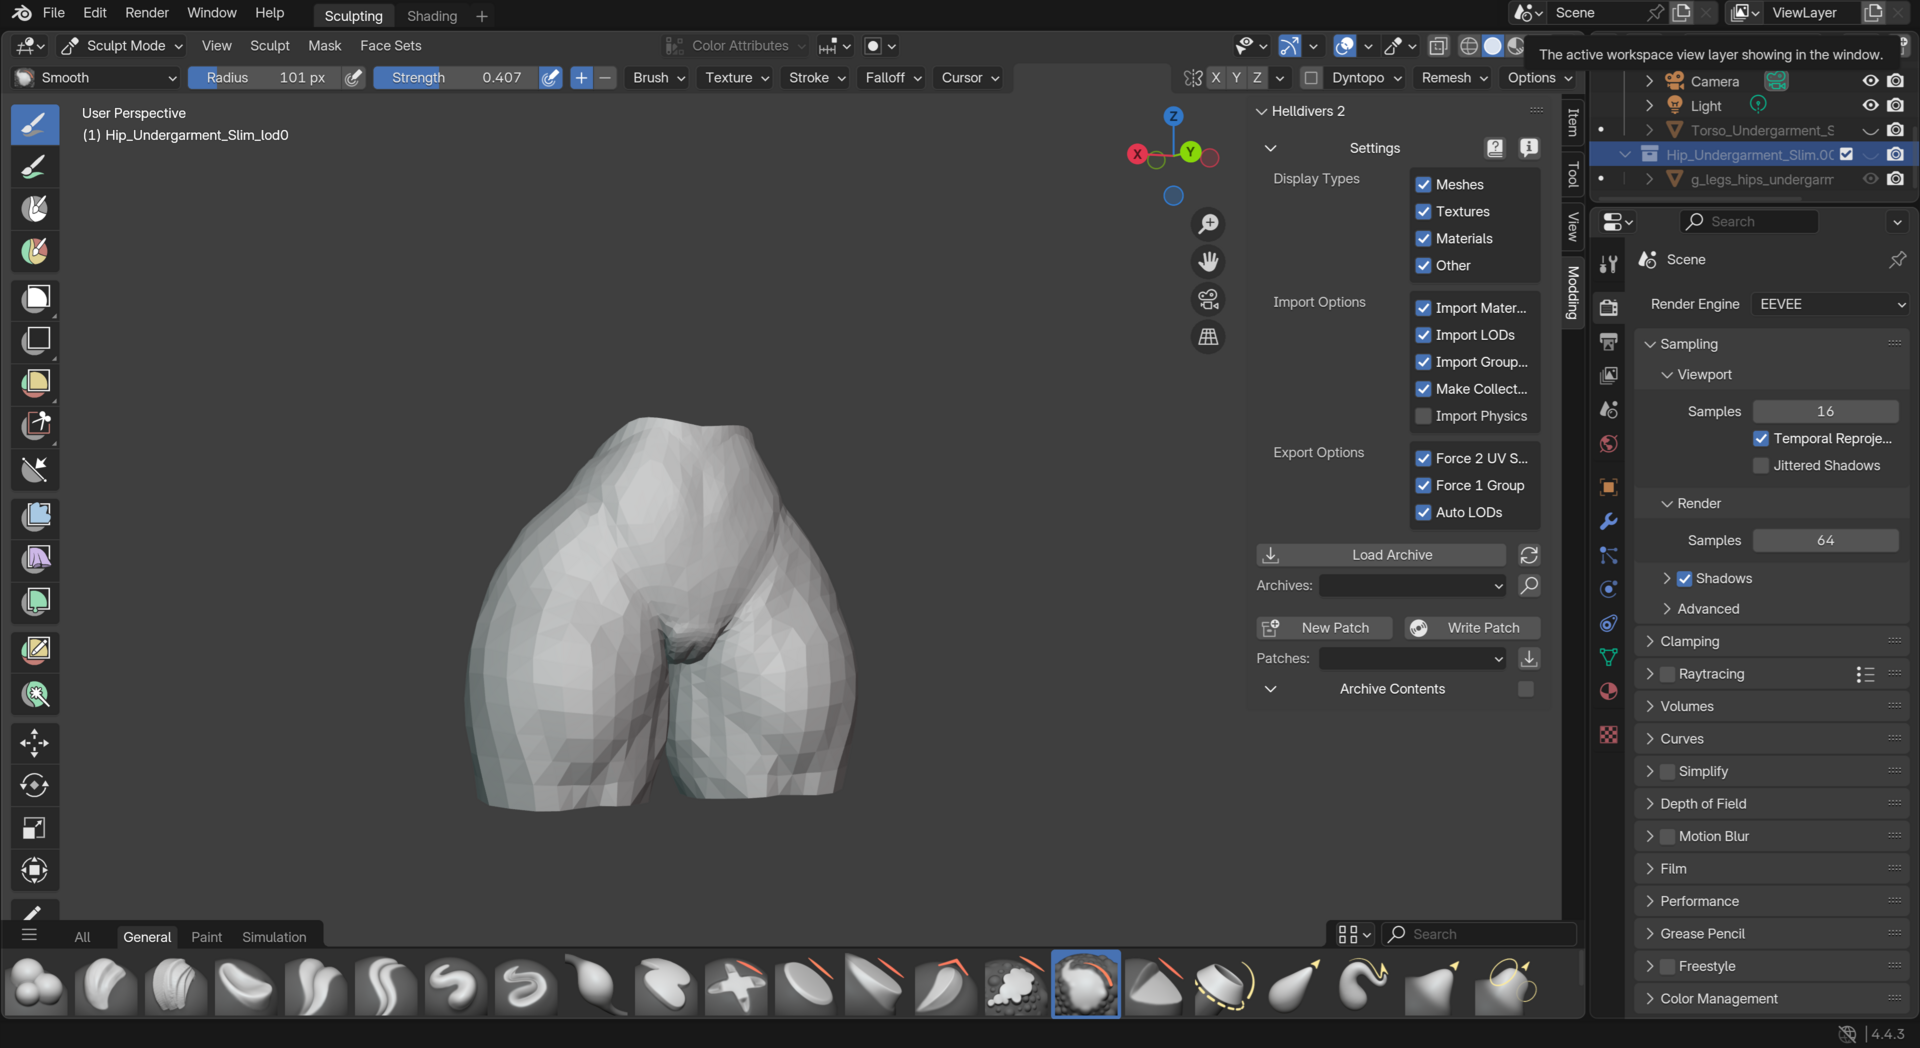
Task: Open the Archives dropdown list
Action: [x=1412, y=586]
